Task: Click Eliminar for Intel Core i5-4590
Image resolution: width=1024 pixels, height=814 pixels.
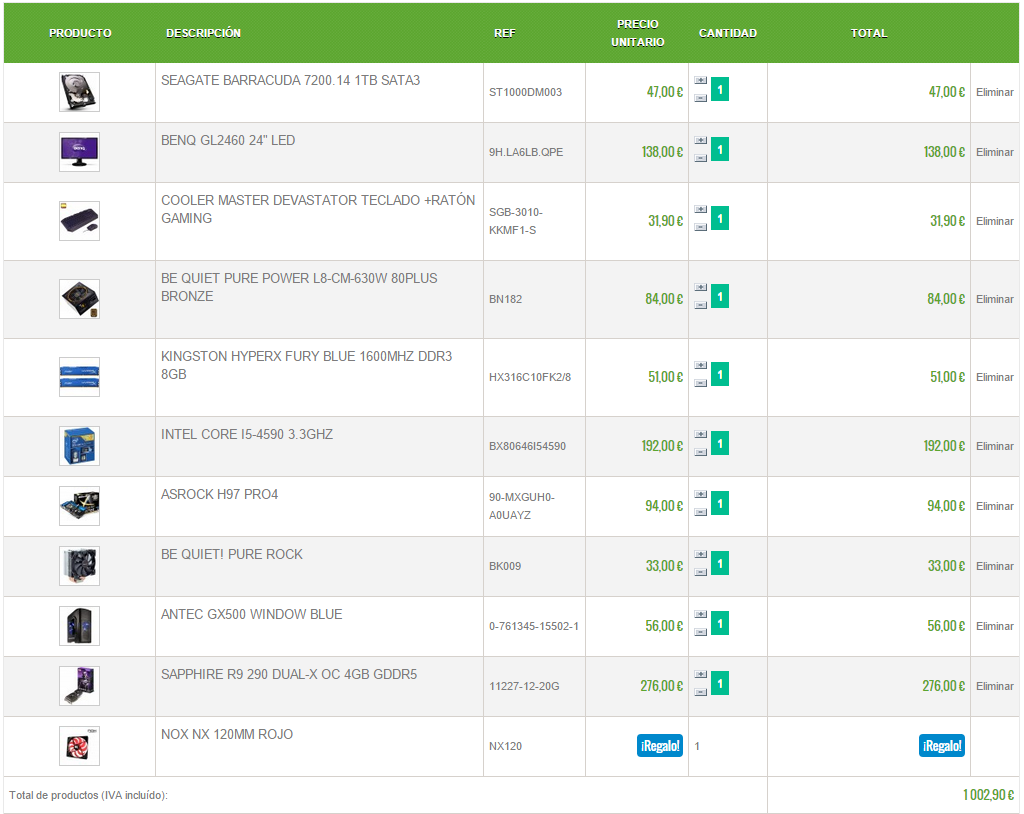Action: click(x=995, y=446)
